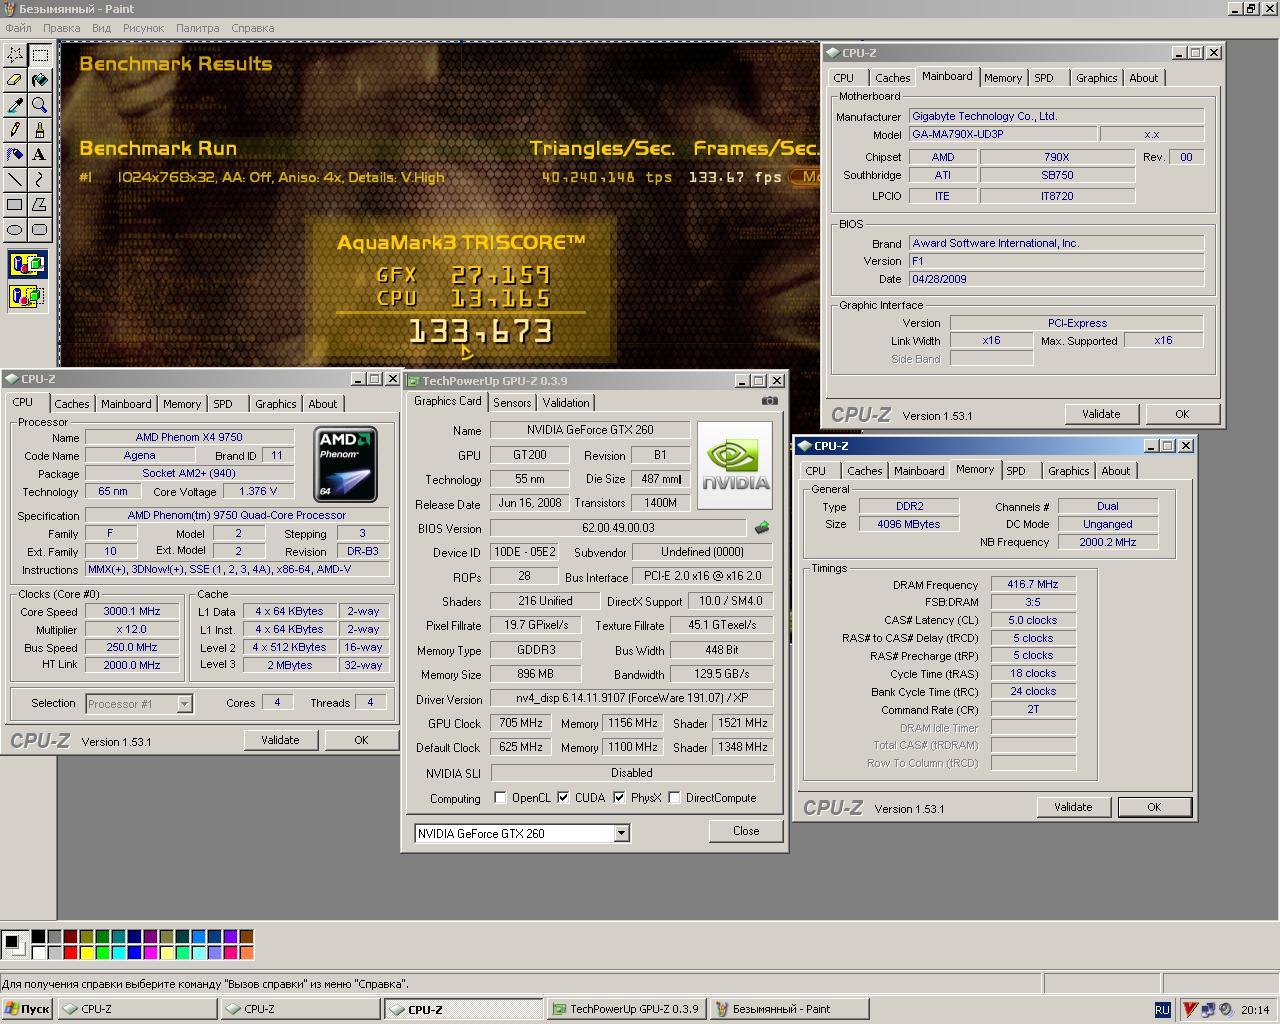1280x1024 pixels.
Task: Click the NVIDIA logo in GPU-Z
Action: click(x=735, y=465)
